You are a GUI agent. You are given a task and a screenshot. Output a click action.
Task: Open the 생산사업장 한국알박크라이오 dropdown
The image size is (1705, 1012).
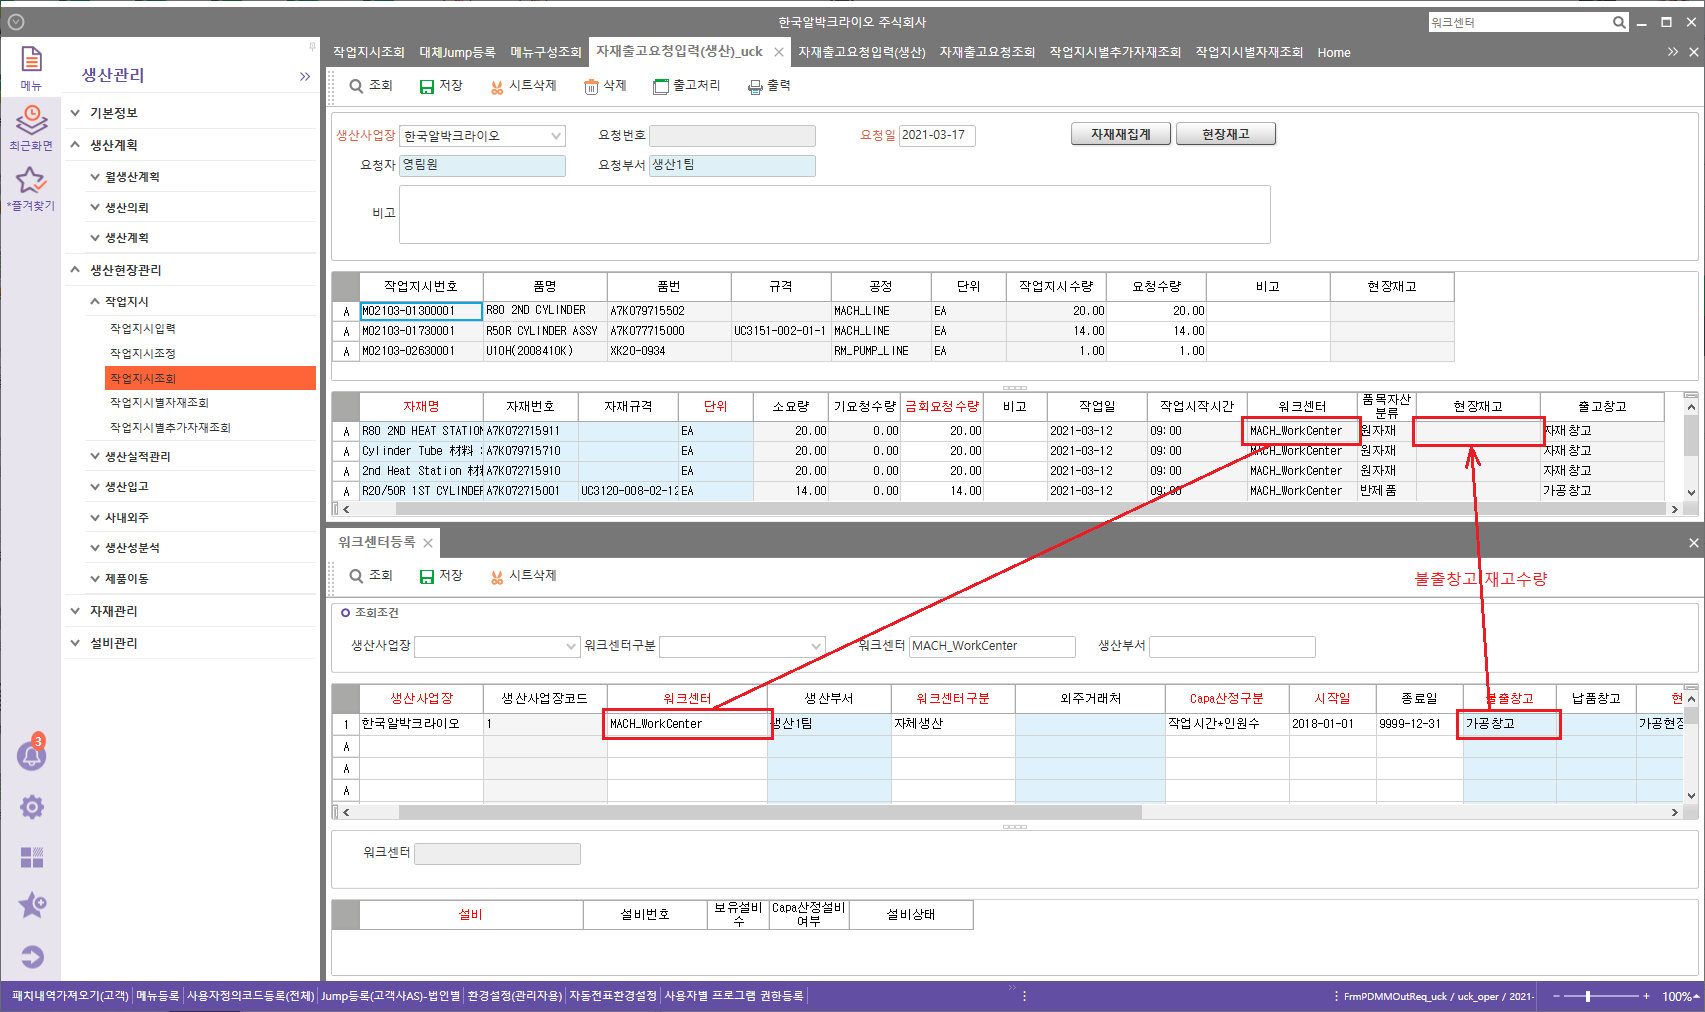(556, 136)
